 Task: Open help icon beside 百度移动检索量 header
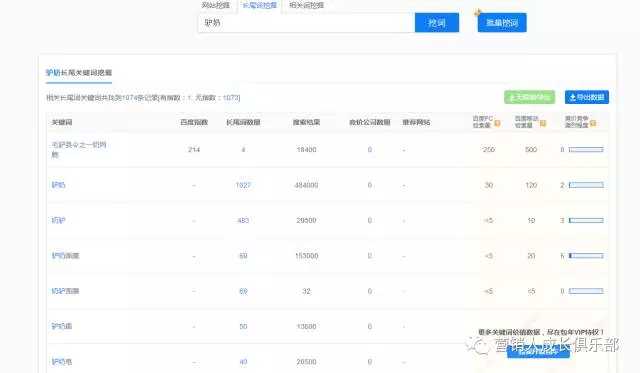(x=543, y=123)
